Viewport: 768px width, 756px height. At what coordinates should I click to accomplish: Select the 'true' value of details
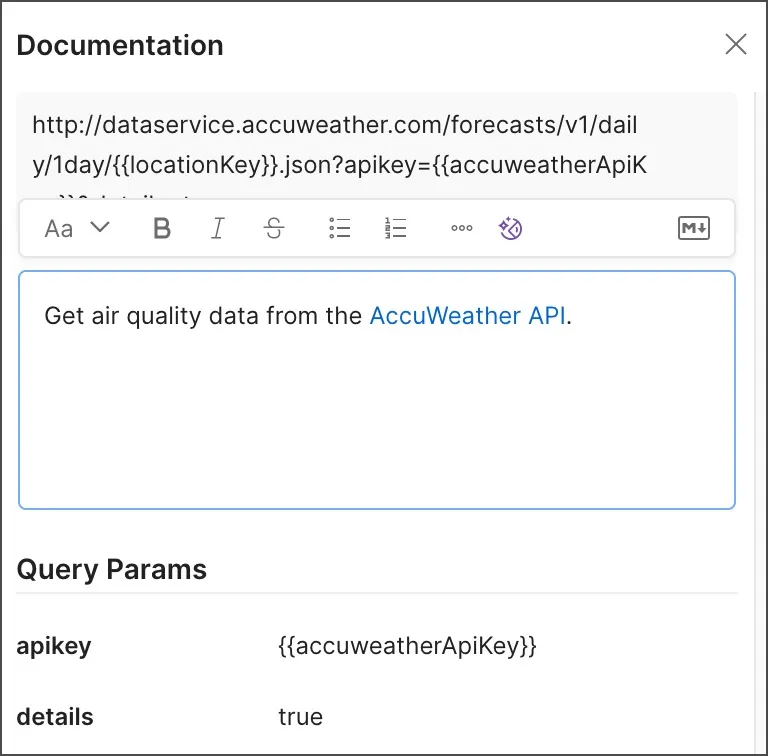pos(301,717)
